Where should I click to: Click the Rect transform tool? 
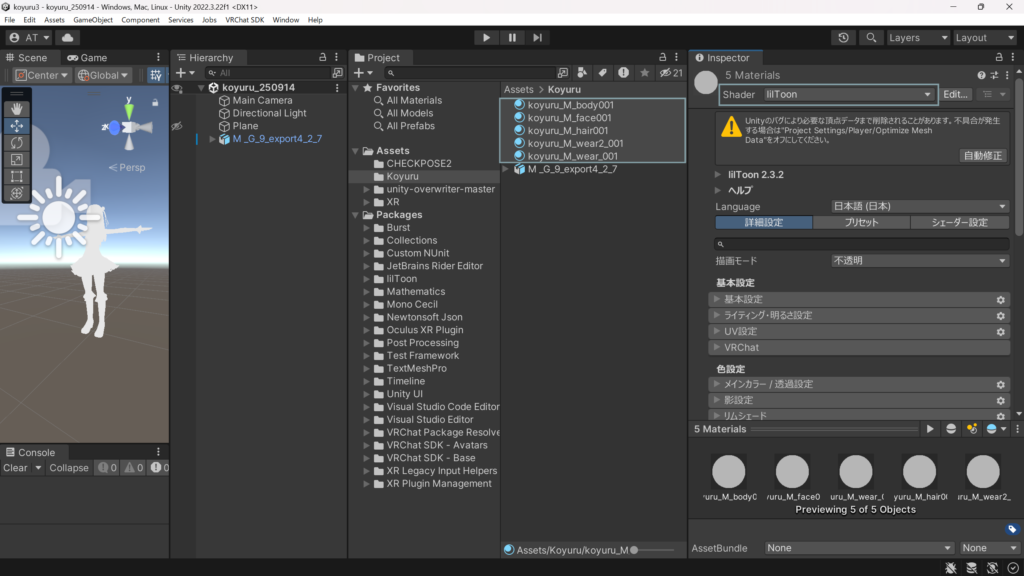point(17,176)
